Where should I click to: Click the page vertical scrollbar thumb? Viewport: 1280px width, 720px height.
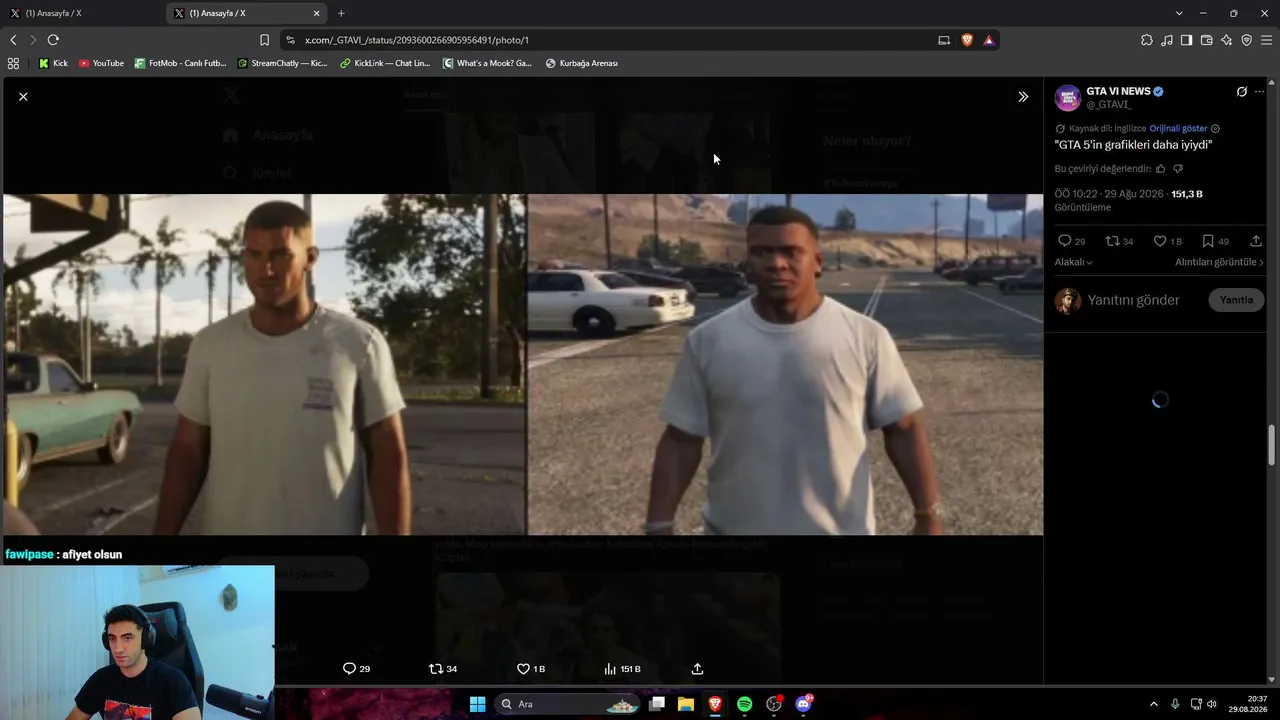click(1273, 445)
